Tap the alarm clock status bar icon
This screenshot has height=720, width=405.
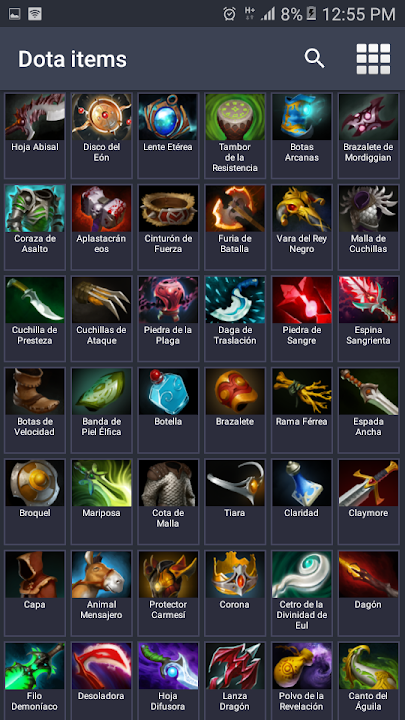pyautogui.click(x=229, y=14)
